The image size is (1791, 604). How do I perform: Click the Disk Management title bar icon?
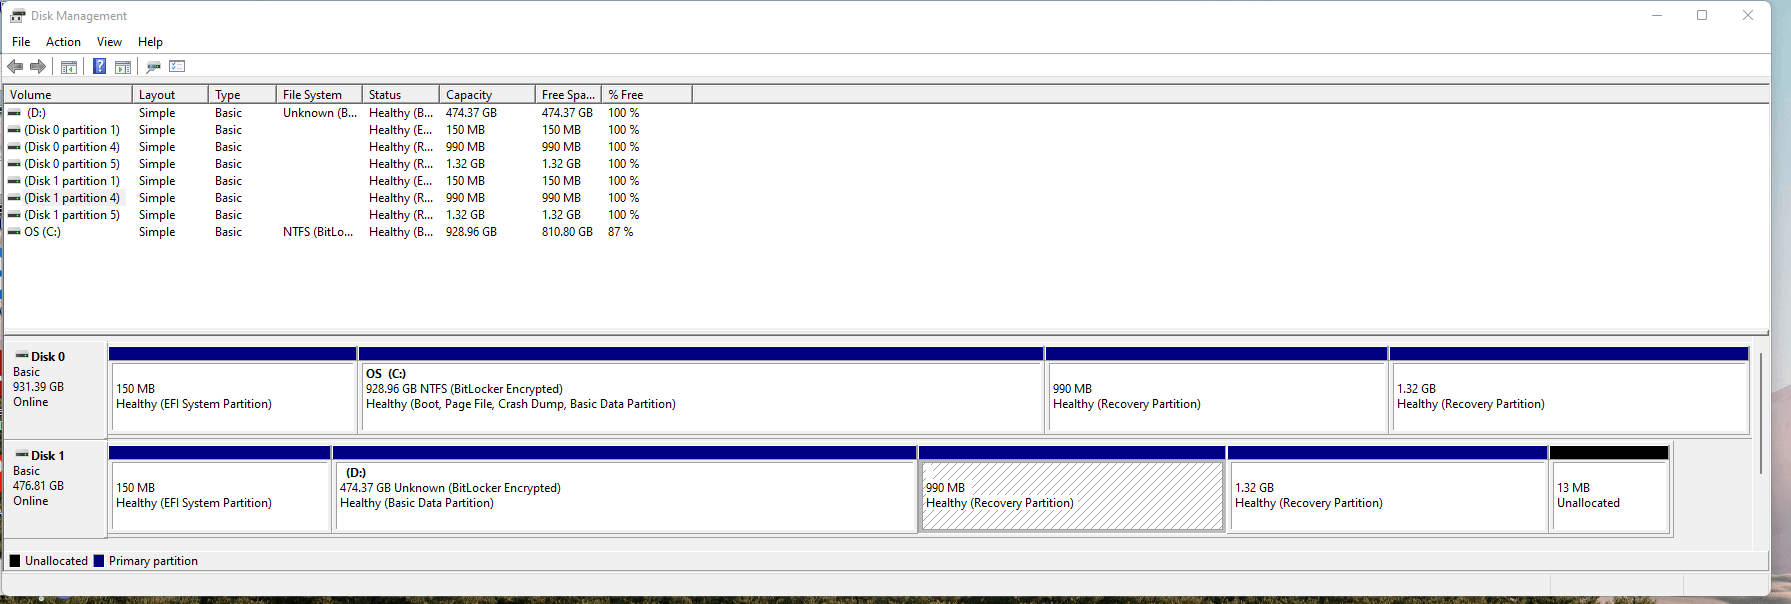click(x=17, y=15)
